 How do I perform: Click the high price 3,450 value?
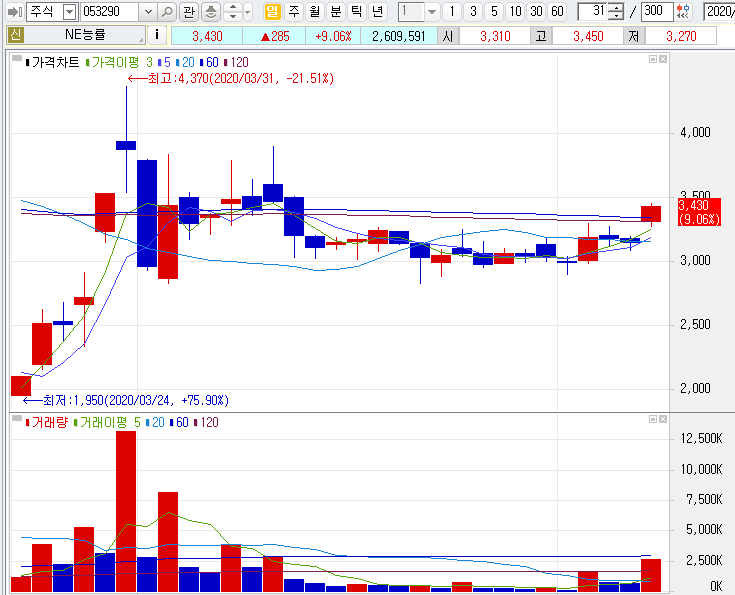(588, 36)
